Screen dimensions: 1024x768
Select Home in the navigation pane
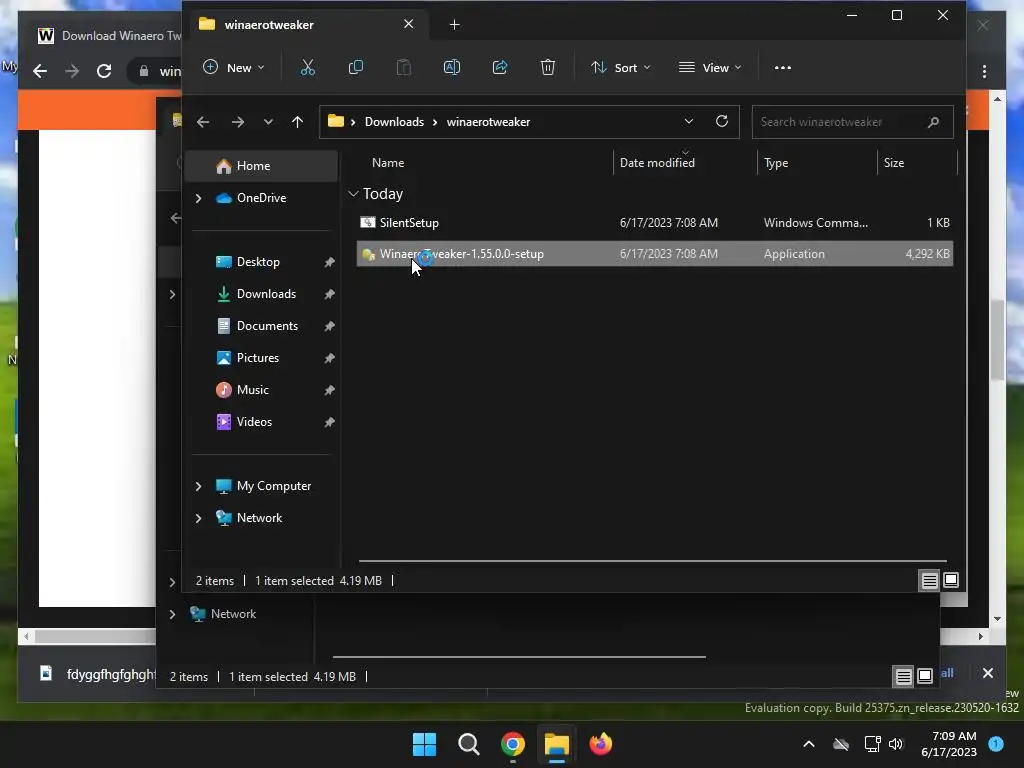tap(262, 166)
